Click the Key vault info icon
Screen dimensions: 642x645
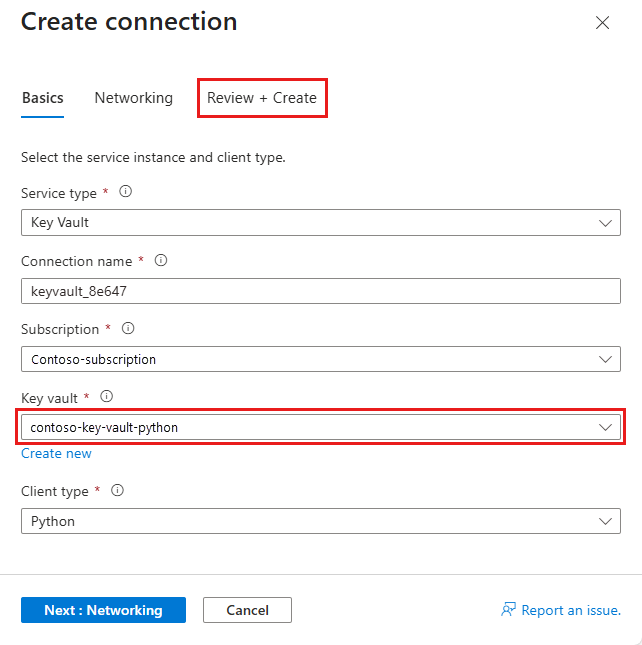pyautogui.click(x=107, y=397)
